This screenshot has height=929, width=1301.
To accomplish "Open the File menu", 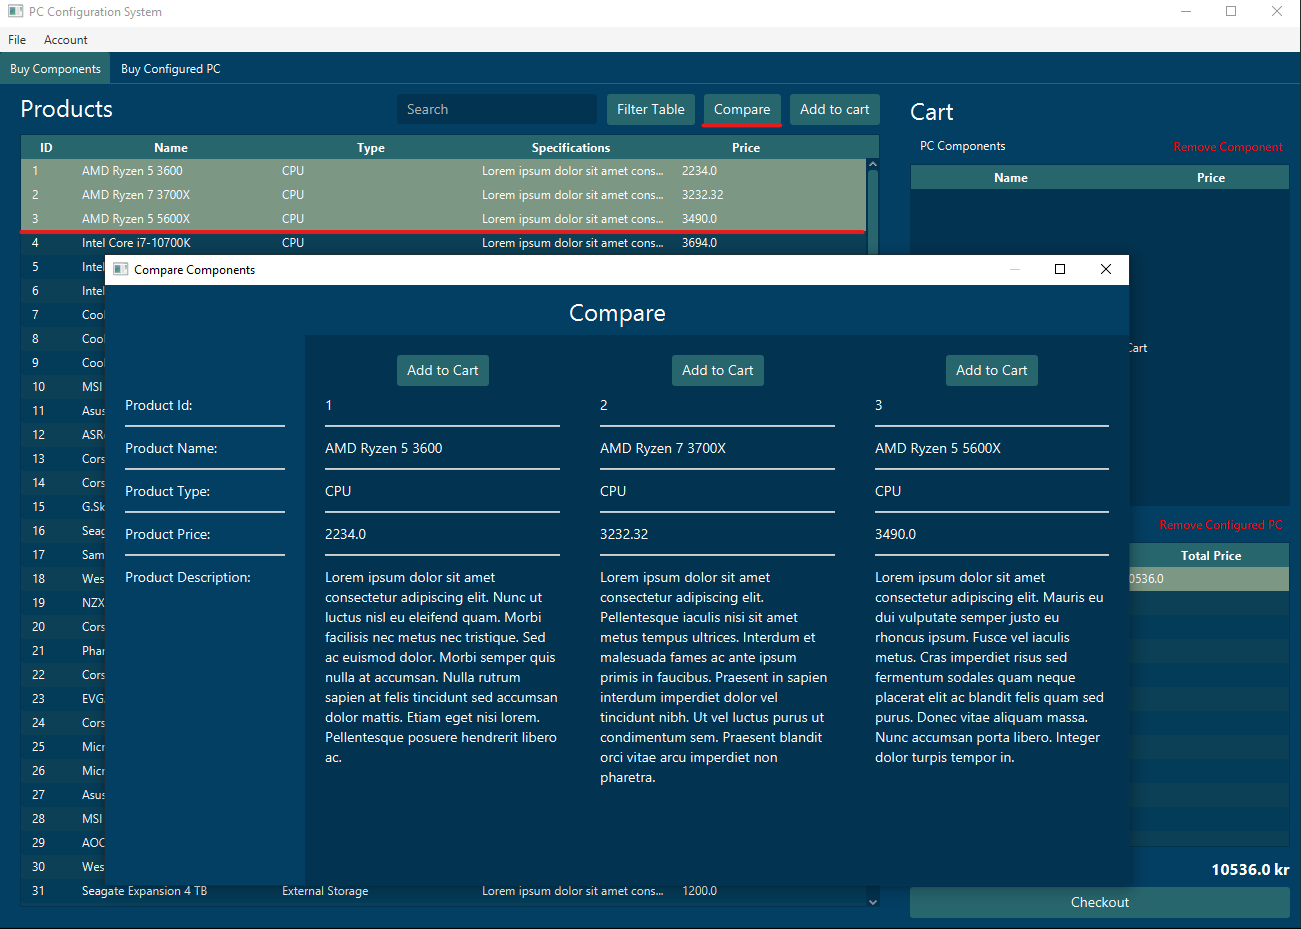I will pos(17,40).
